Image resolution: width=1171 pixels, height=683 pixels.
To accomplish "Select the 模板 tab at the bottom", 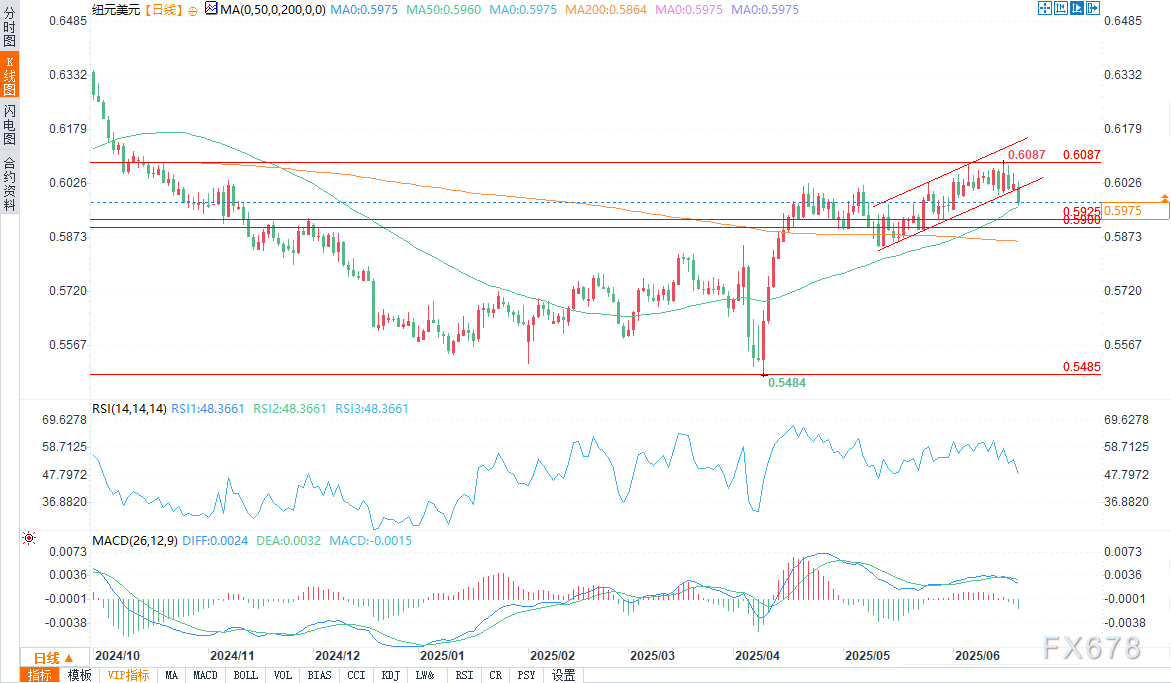I will click(79, 675).
